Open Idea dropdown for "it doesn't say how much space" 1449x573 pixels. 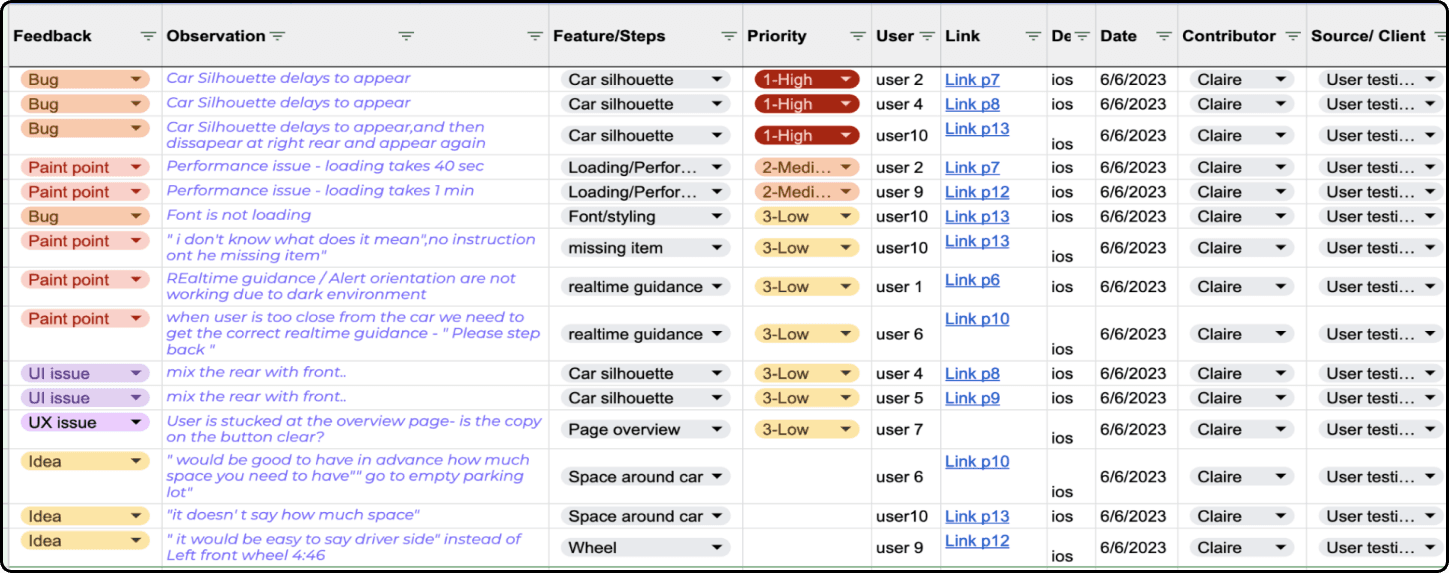pos(85,516)
